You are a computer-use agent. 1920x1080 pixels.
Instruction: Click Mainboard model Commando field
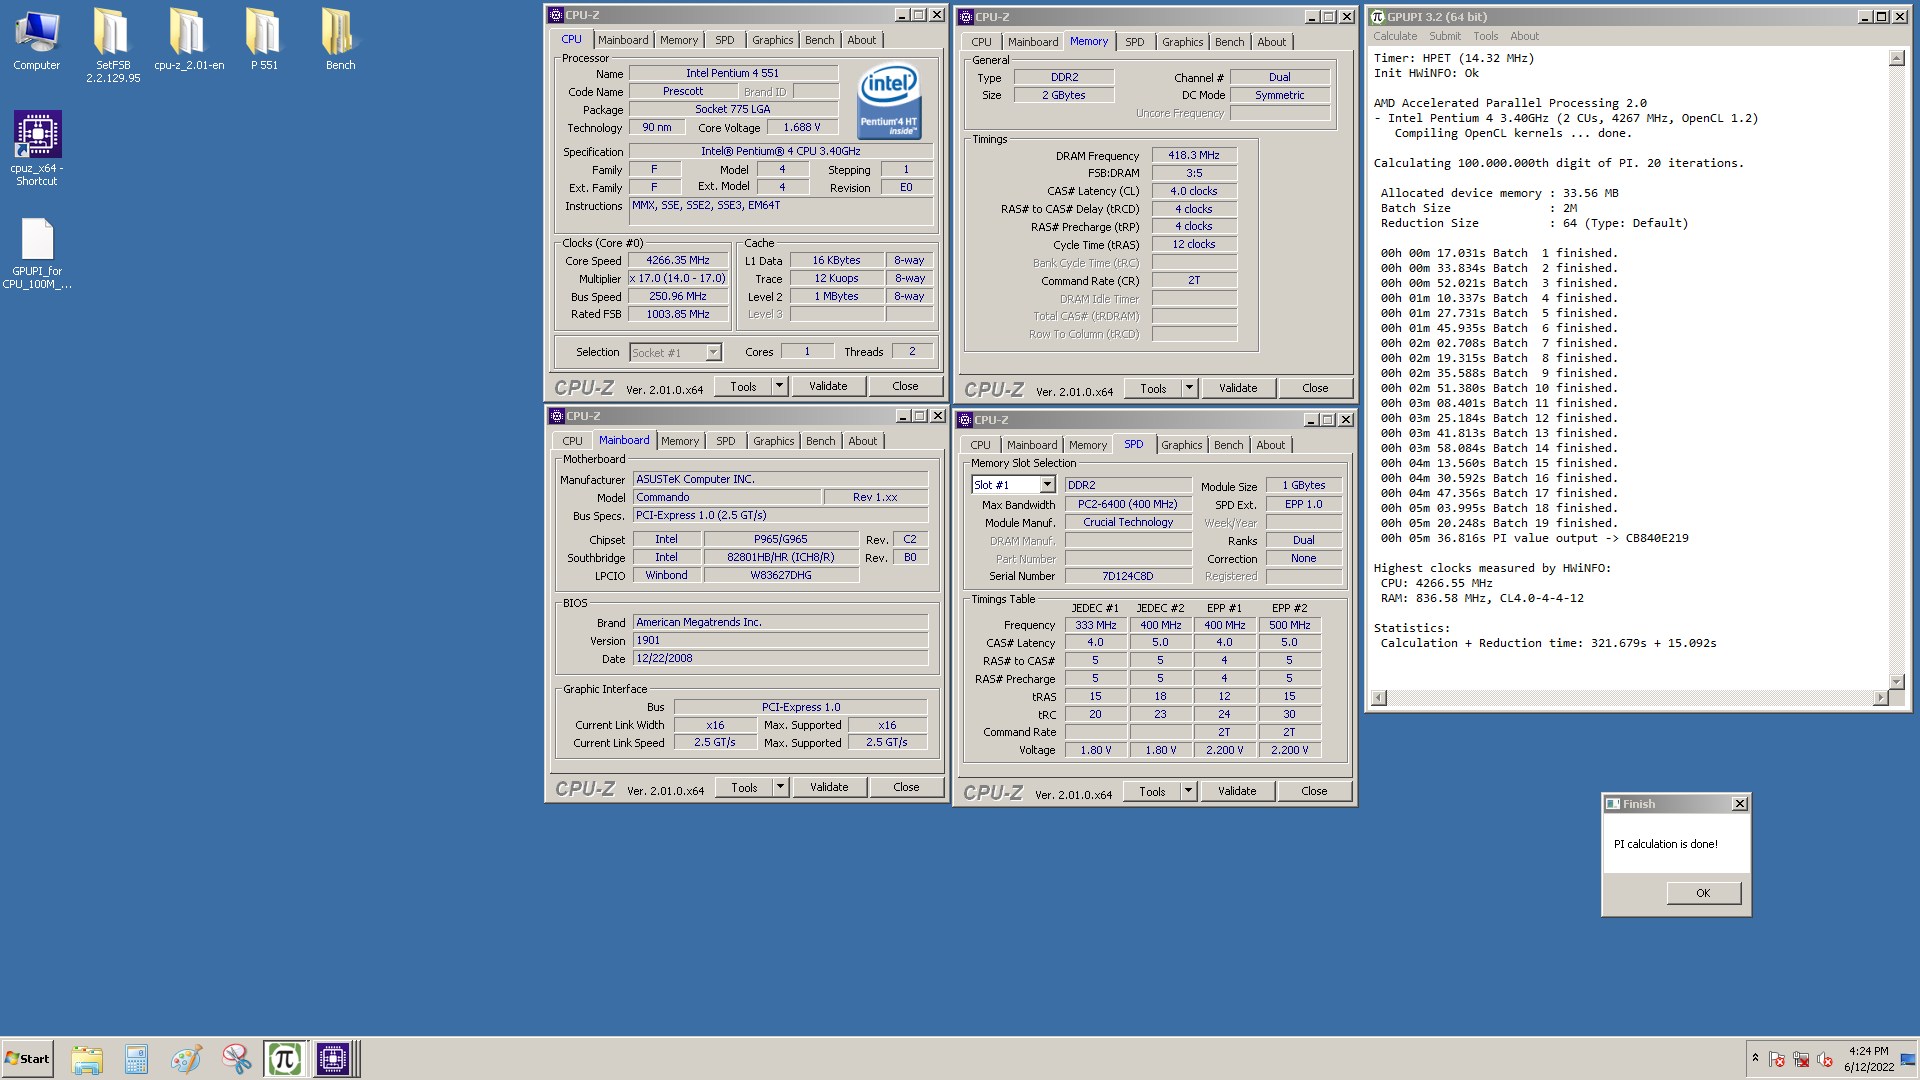tap(727, 497)
